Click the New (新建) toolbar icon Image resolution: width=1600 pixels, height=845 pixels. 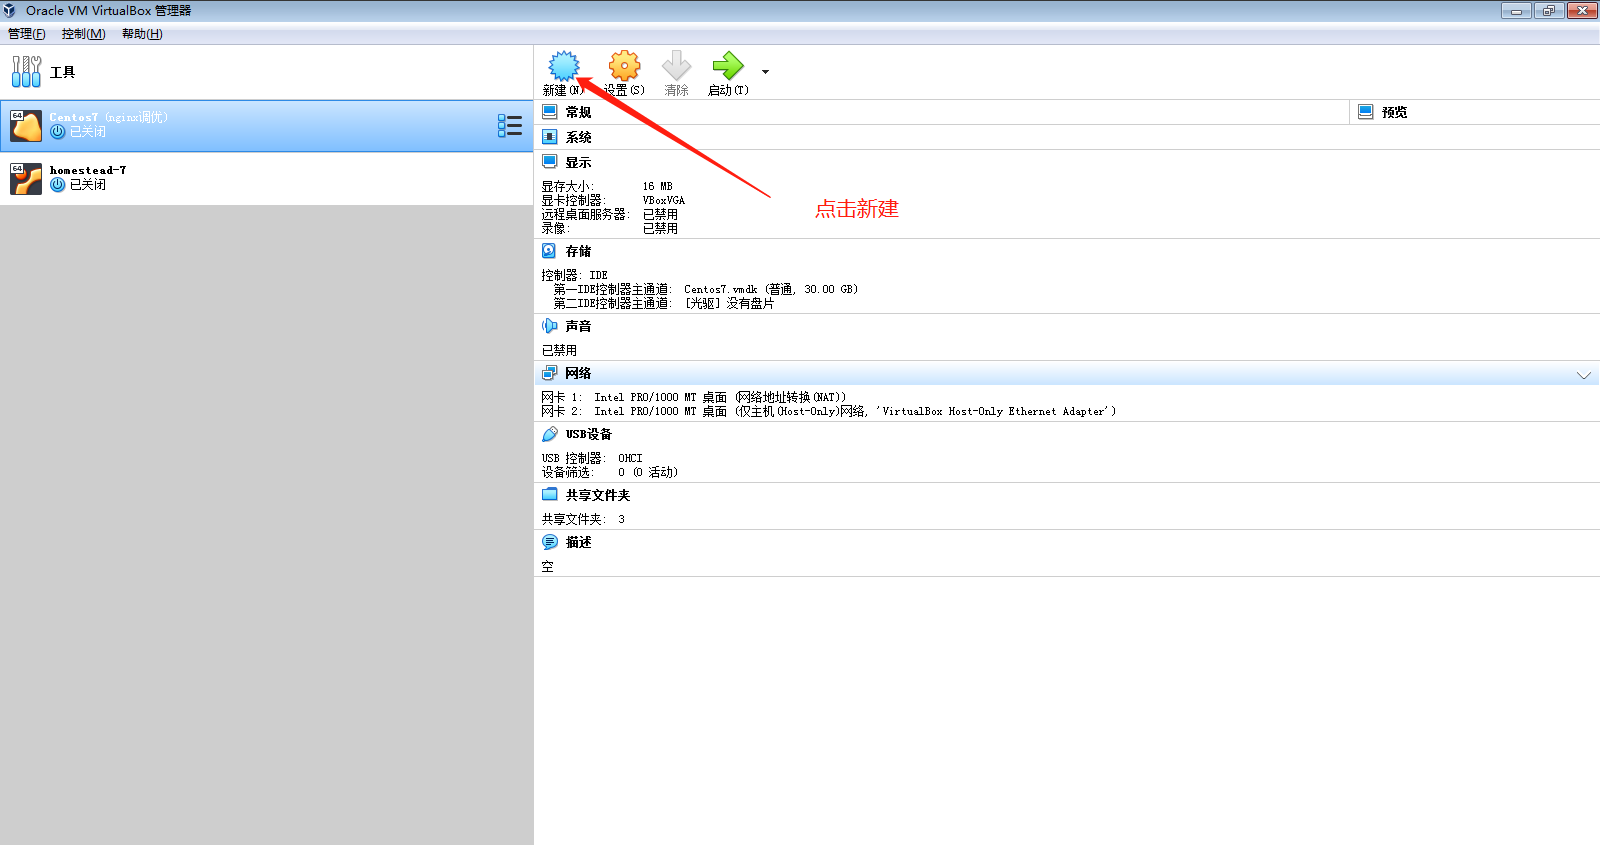coord(564,66)
